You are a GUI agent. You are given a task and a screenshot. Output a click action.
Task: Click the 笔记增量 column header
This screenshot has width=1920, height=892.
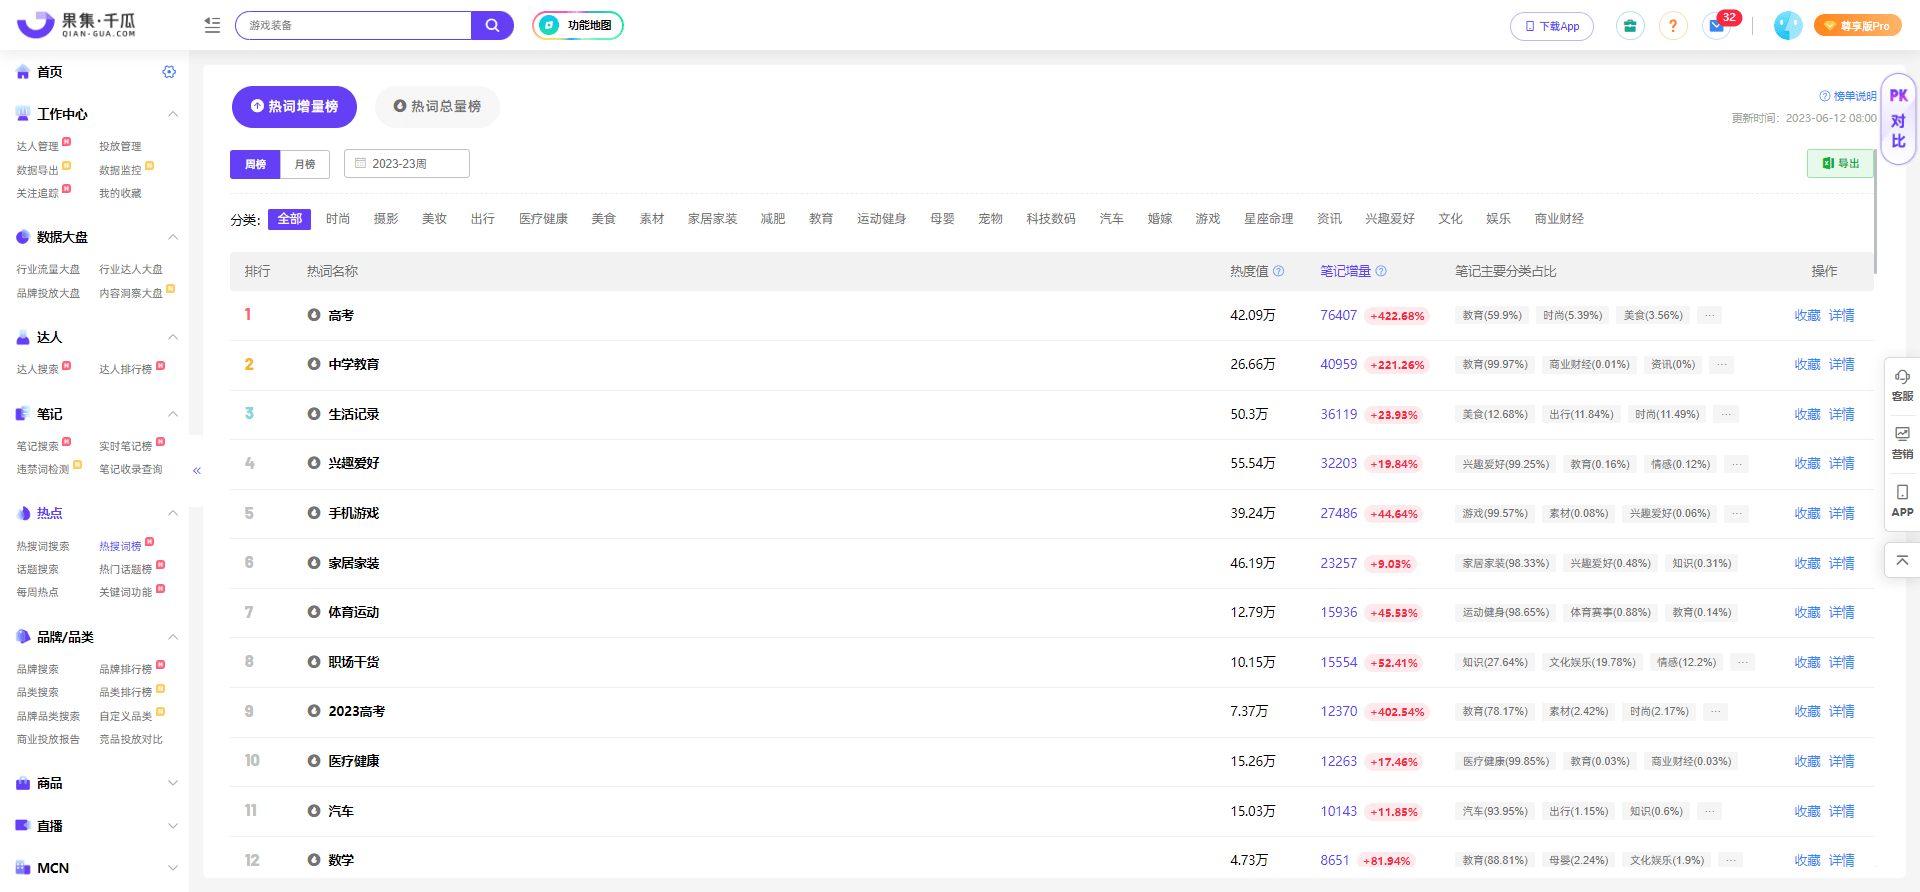tap(1346, 271)
